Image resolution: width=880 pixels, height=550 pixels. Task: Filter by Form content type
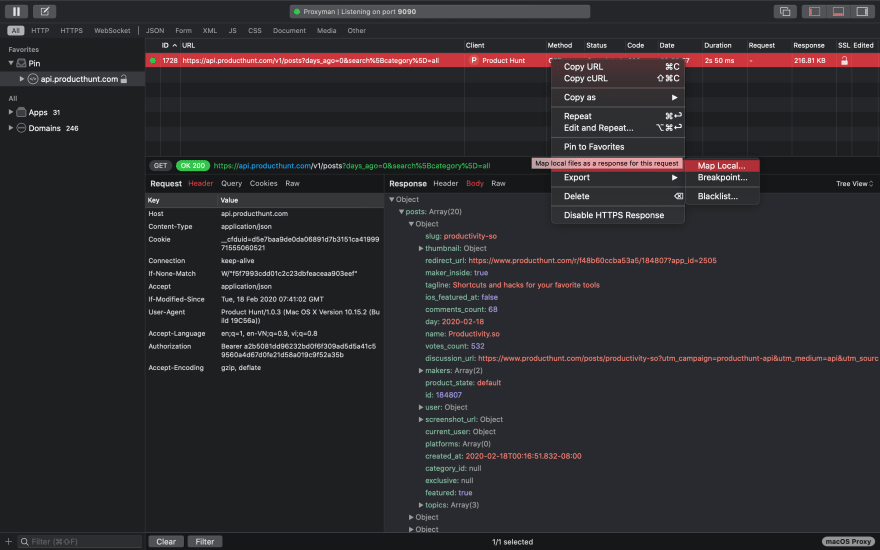(x=183, y=30)
